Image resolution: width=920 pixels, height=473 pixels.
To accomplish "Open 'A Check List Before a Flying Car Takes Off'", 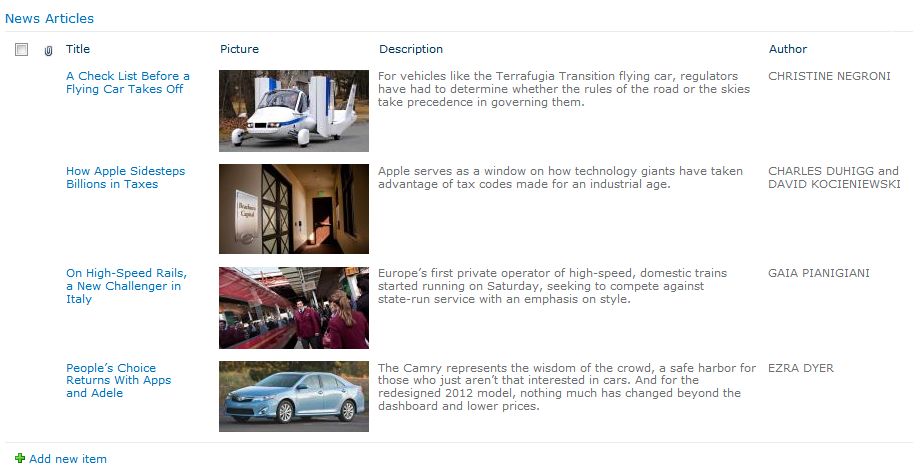I will (x=127, y=82).
